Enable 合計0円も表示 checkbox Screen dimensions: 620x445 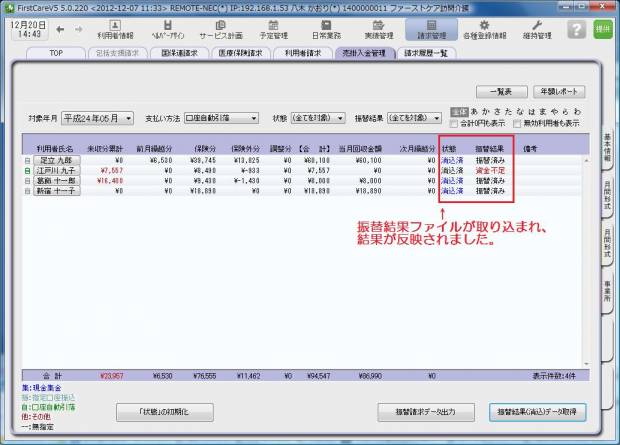click(x=456, y=124)
